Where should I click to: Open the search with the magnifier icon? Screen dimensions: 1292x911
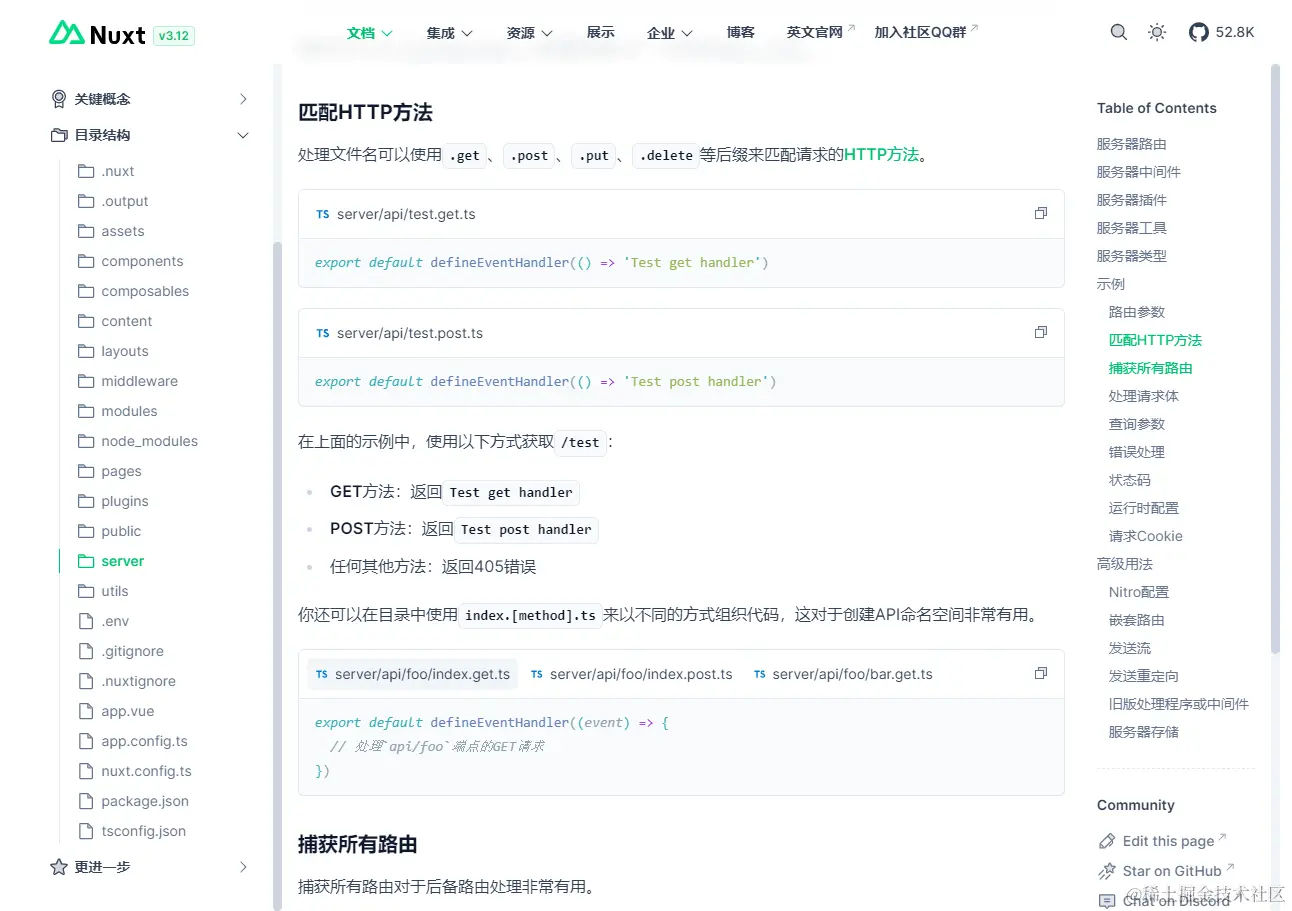tap(1118, 31)
